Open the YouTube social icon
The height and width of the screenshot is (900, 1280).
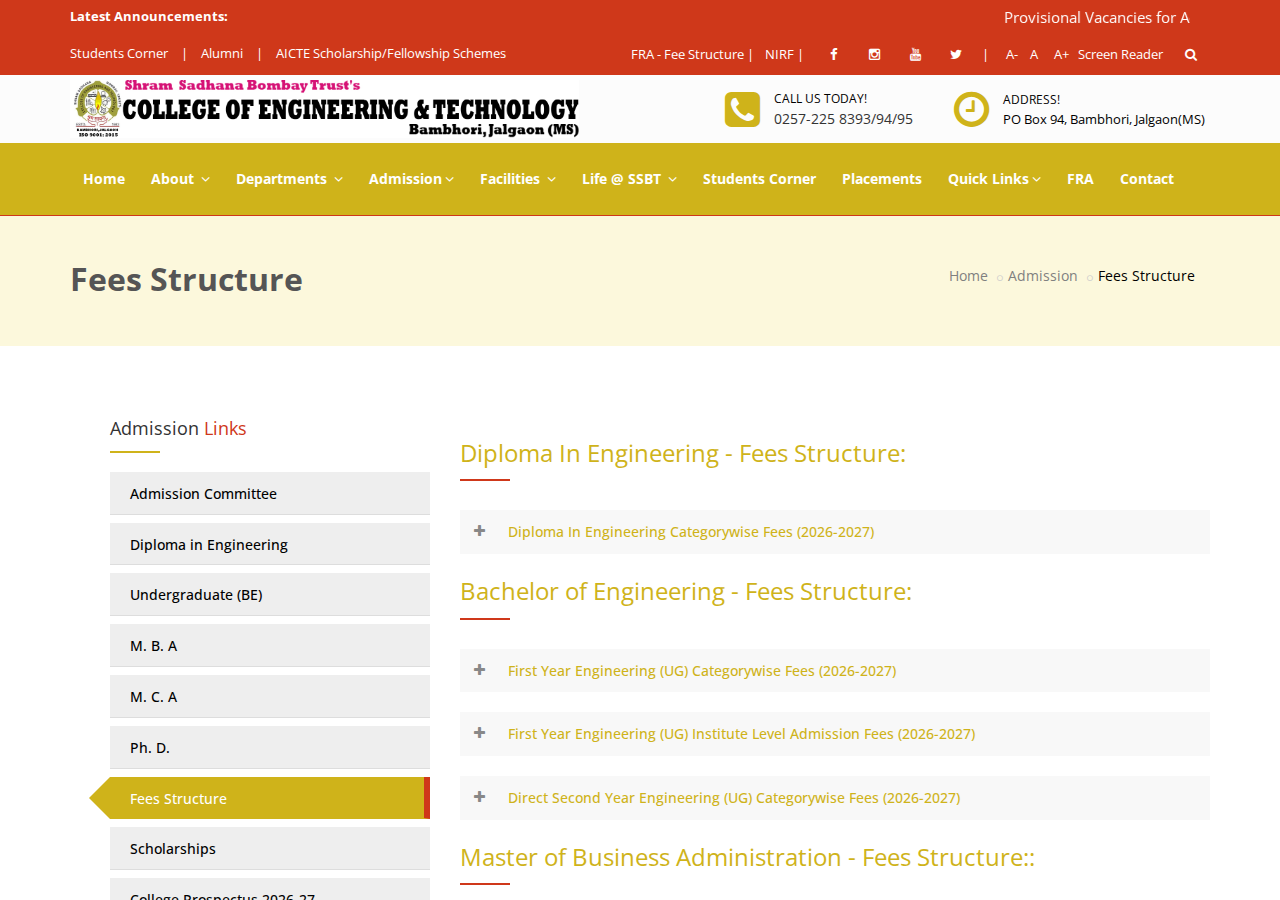click(915, 55)
